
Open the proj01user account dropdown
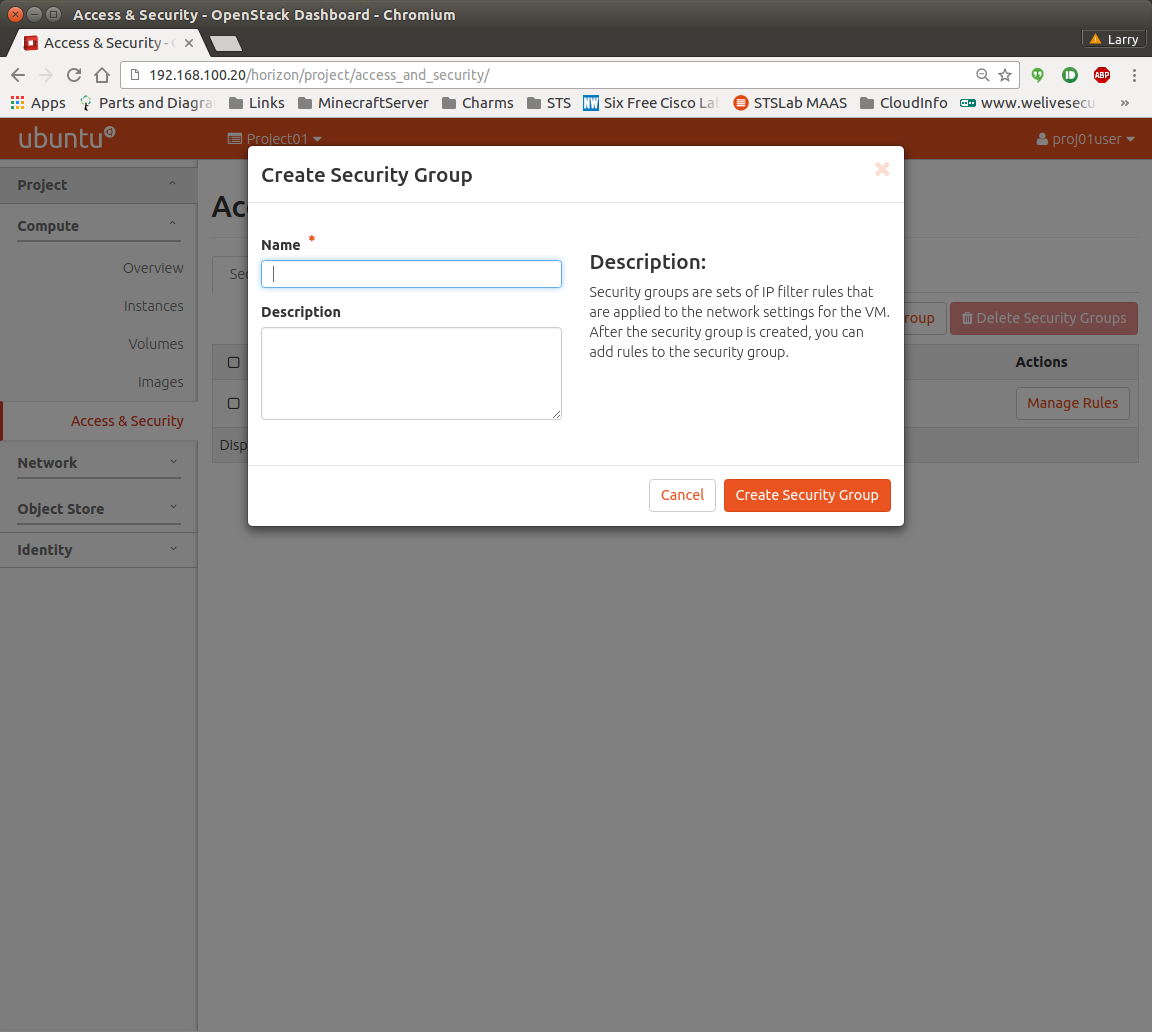click(1086, 139)
